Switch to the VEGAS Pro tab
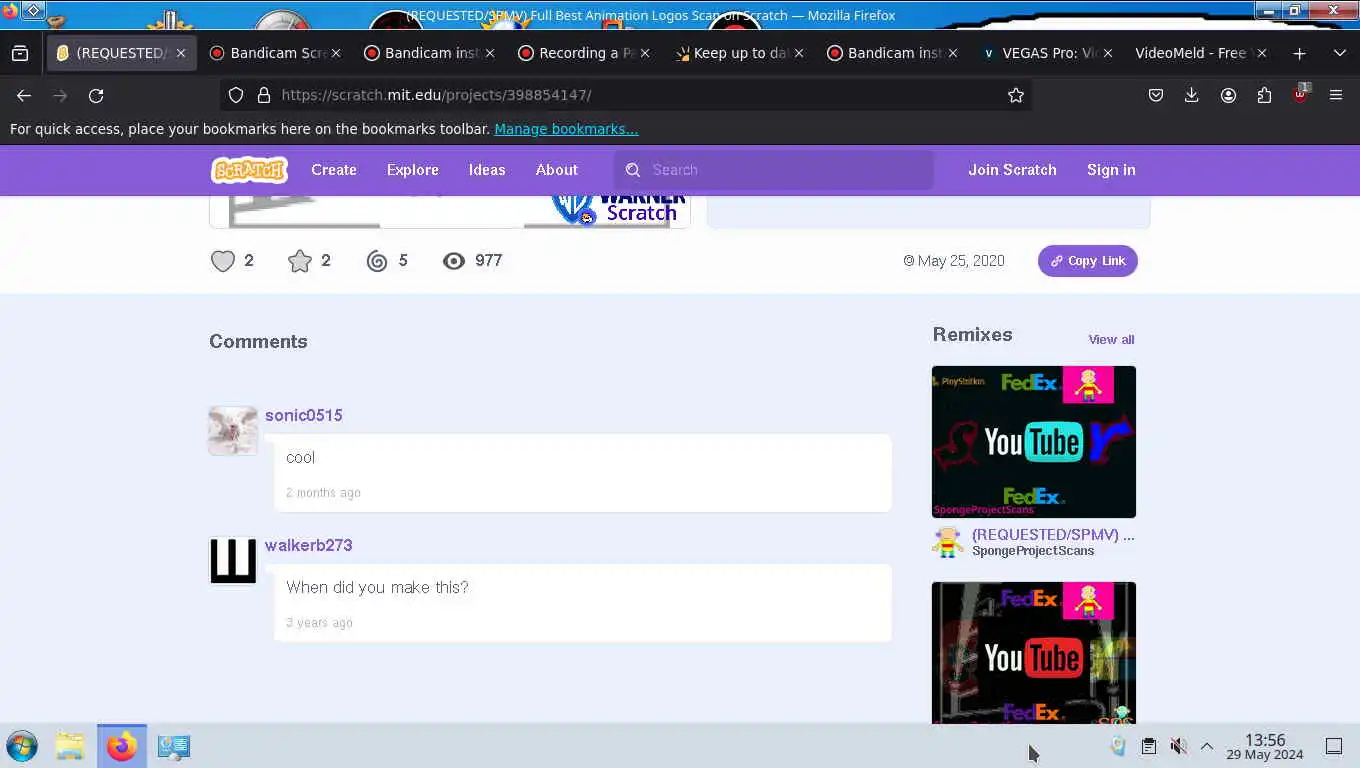The width and height of the screenshot is (1360, 768). pyautogui.click(x=1047, y=53)
